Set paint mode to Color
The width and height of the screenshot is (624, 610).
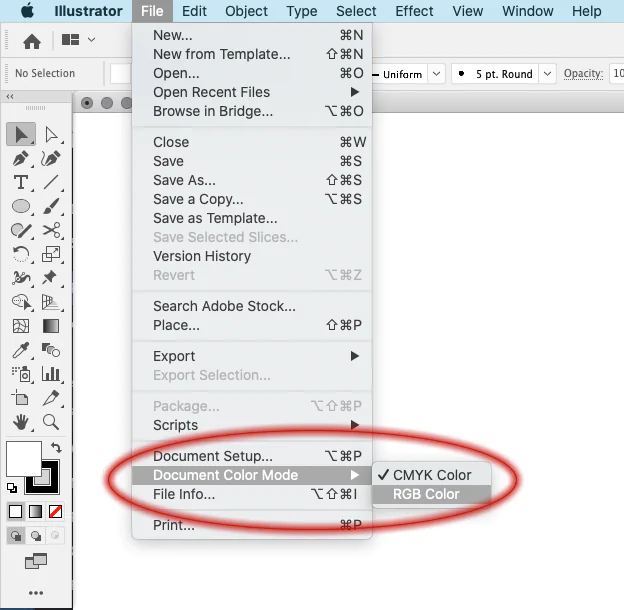[15, 511]
